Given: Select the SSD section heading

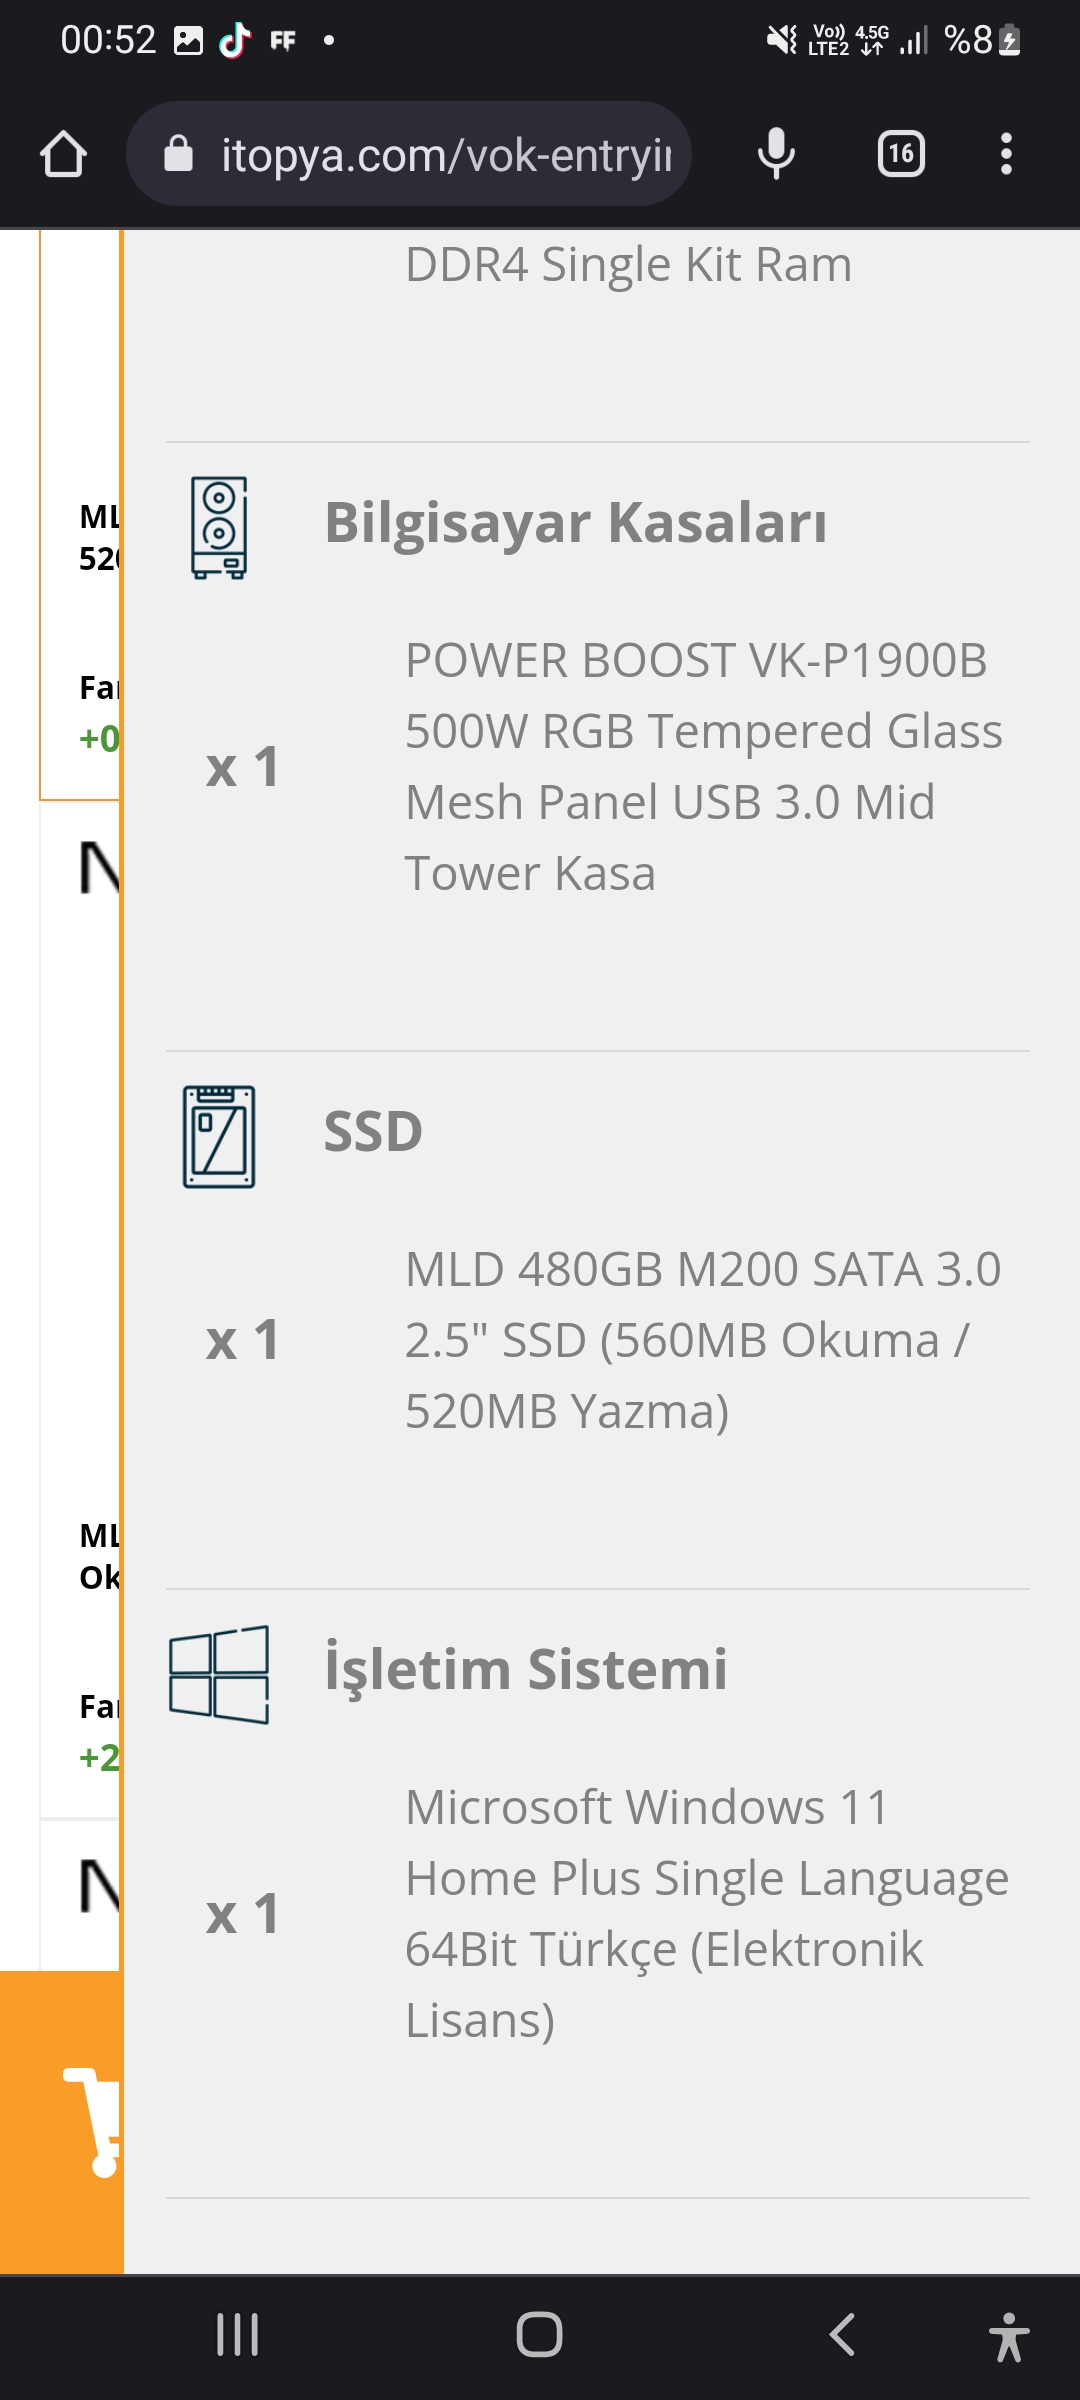Looking at the screenshot, I should [373, 1132].
